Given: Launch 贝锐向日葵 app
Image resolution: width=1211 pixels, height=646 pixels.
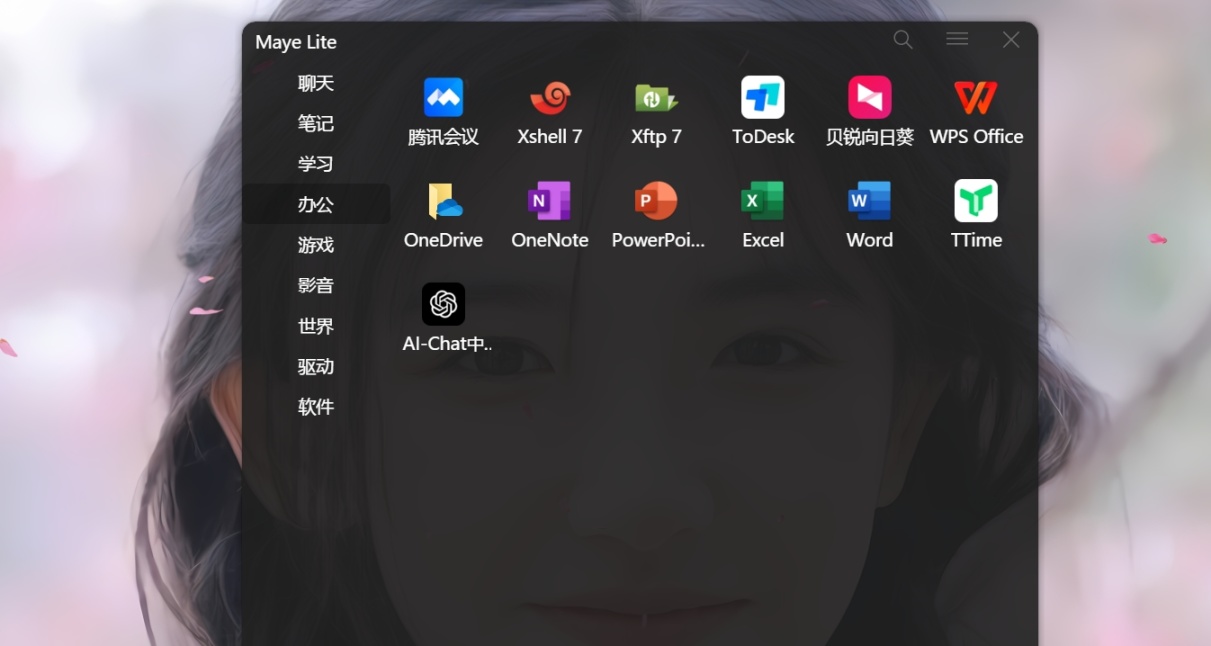Looking at the screenshot, I should tap(869, 98).
